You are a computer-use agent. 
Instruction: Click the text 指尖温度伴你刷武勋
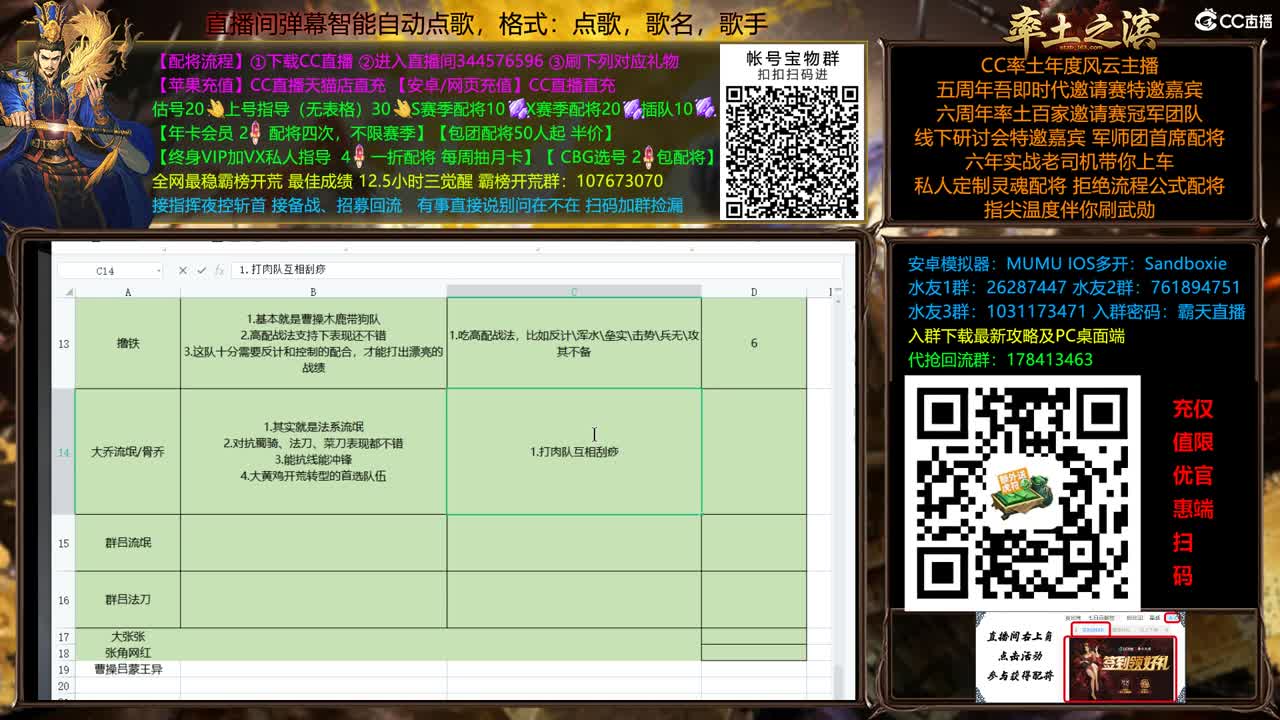[x=1069, y=209]
